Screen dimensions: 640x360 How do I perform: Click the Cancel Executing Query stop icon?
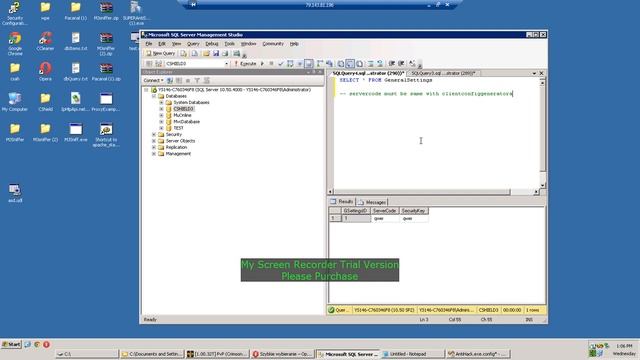[x=271, y=64]
